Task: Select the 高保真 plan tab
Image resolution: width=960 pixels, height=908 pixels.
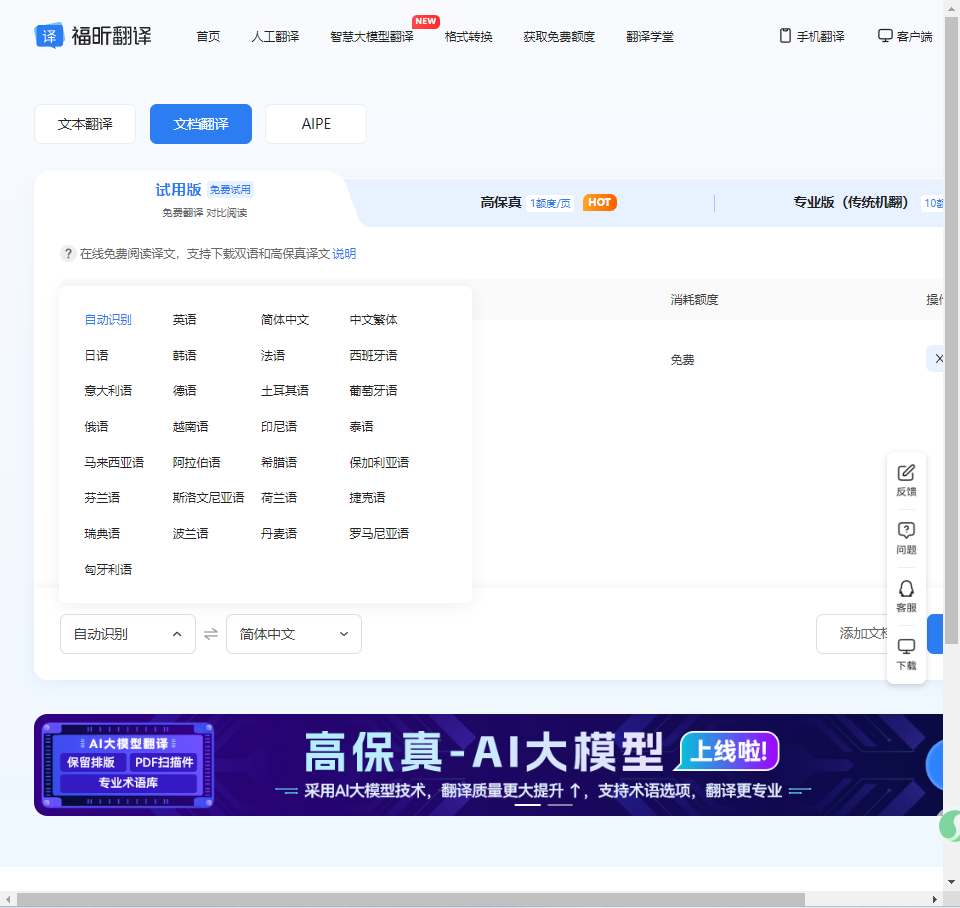Action: point(548,203)
